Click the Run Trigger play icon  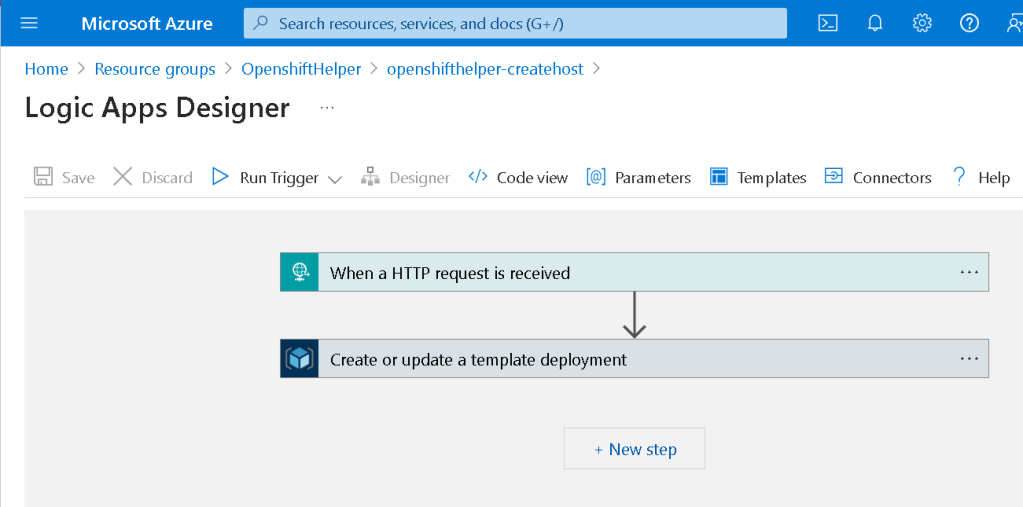(221, 177)
